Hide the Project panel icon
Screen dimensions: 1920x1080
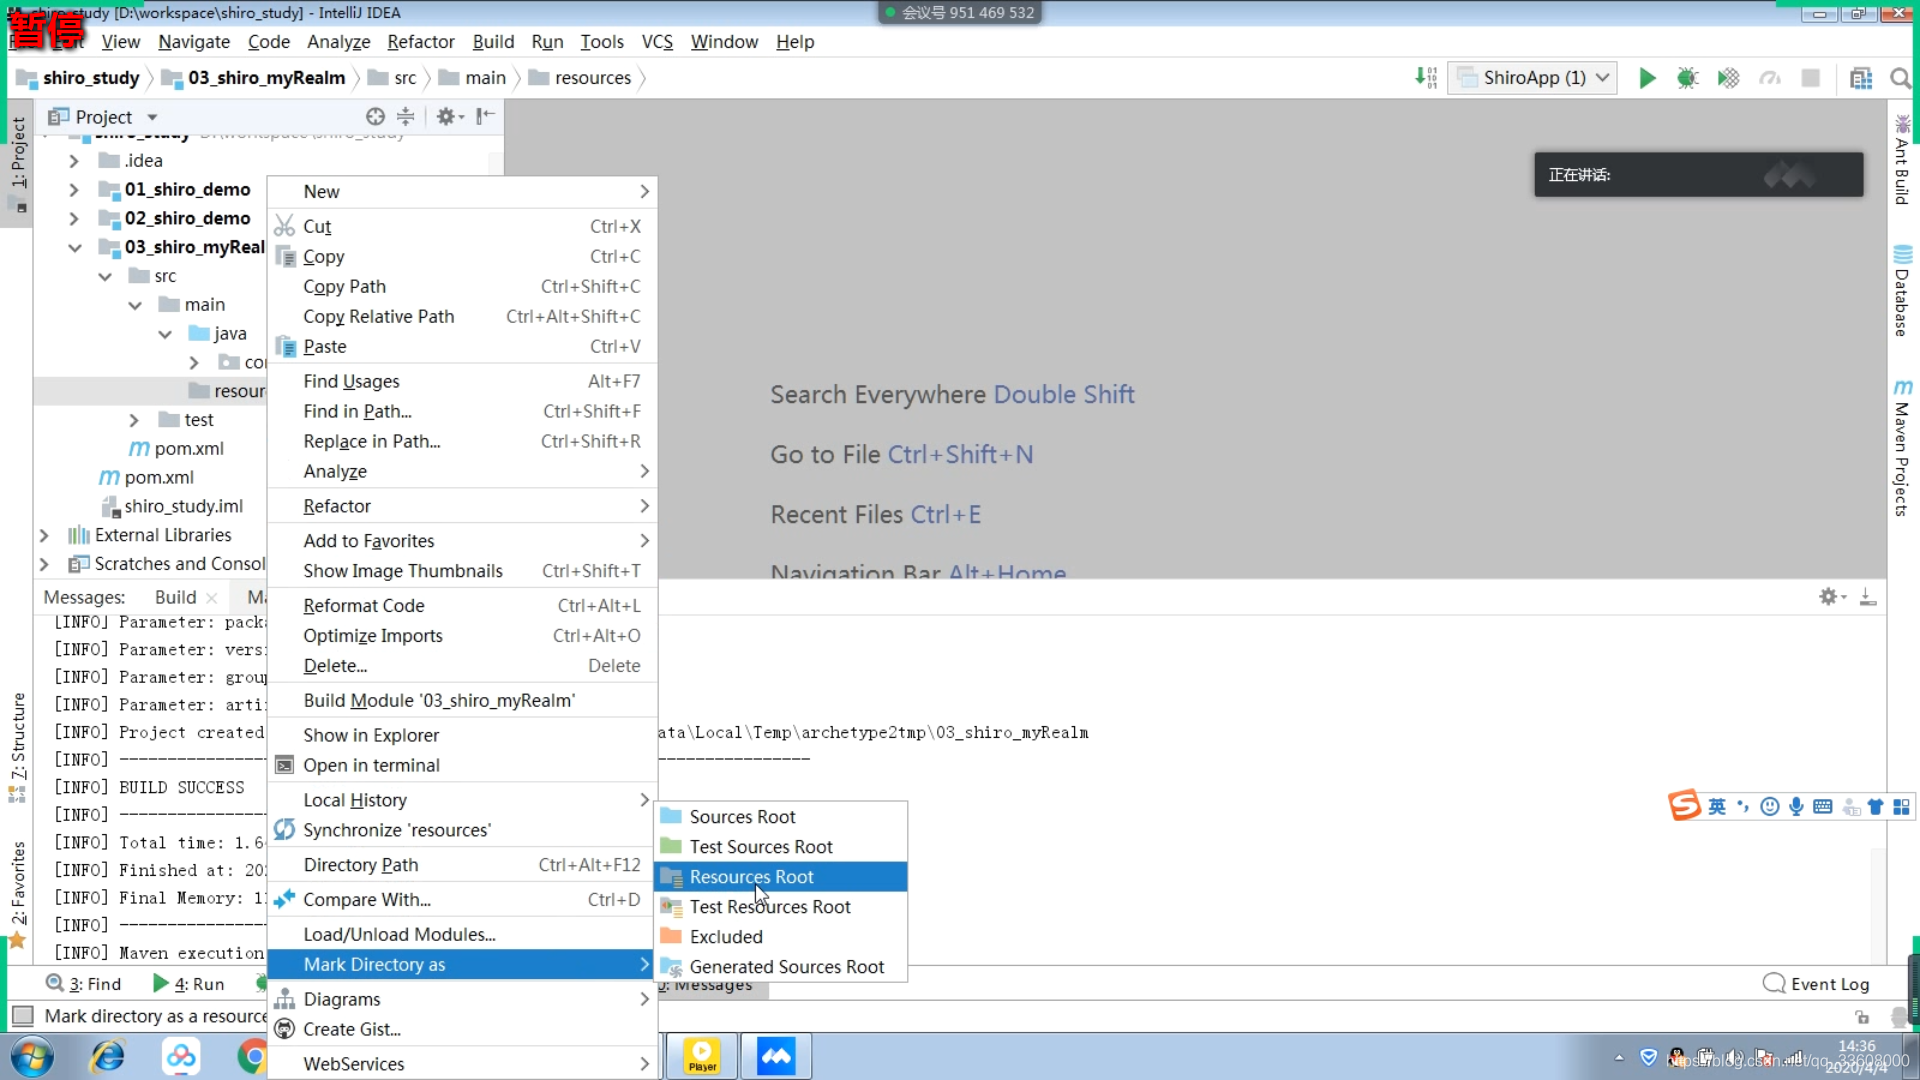click(x=485, y=117)
